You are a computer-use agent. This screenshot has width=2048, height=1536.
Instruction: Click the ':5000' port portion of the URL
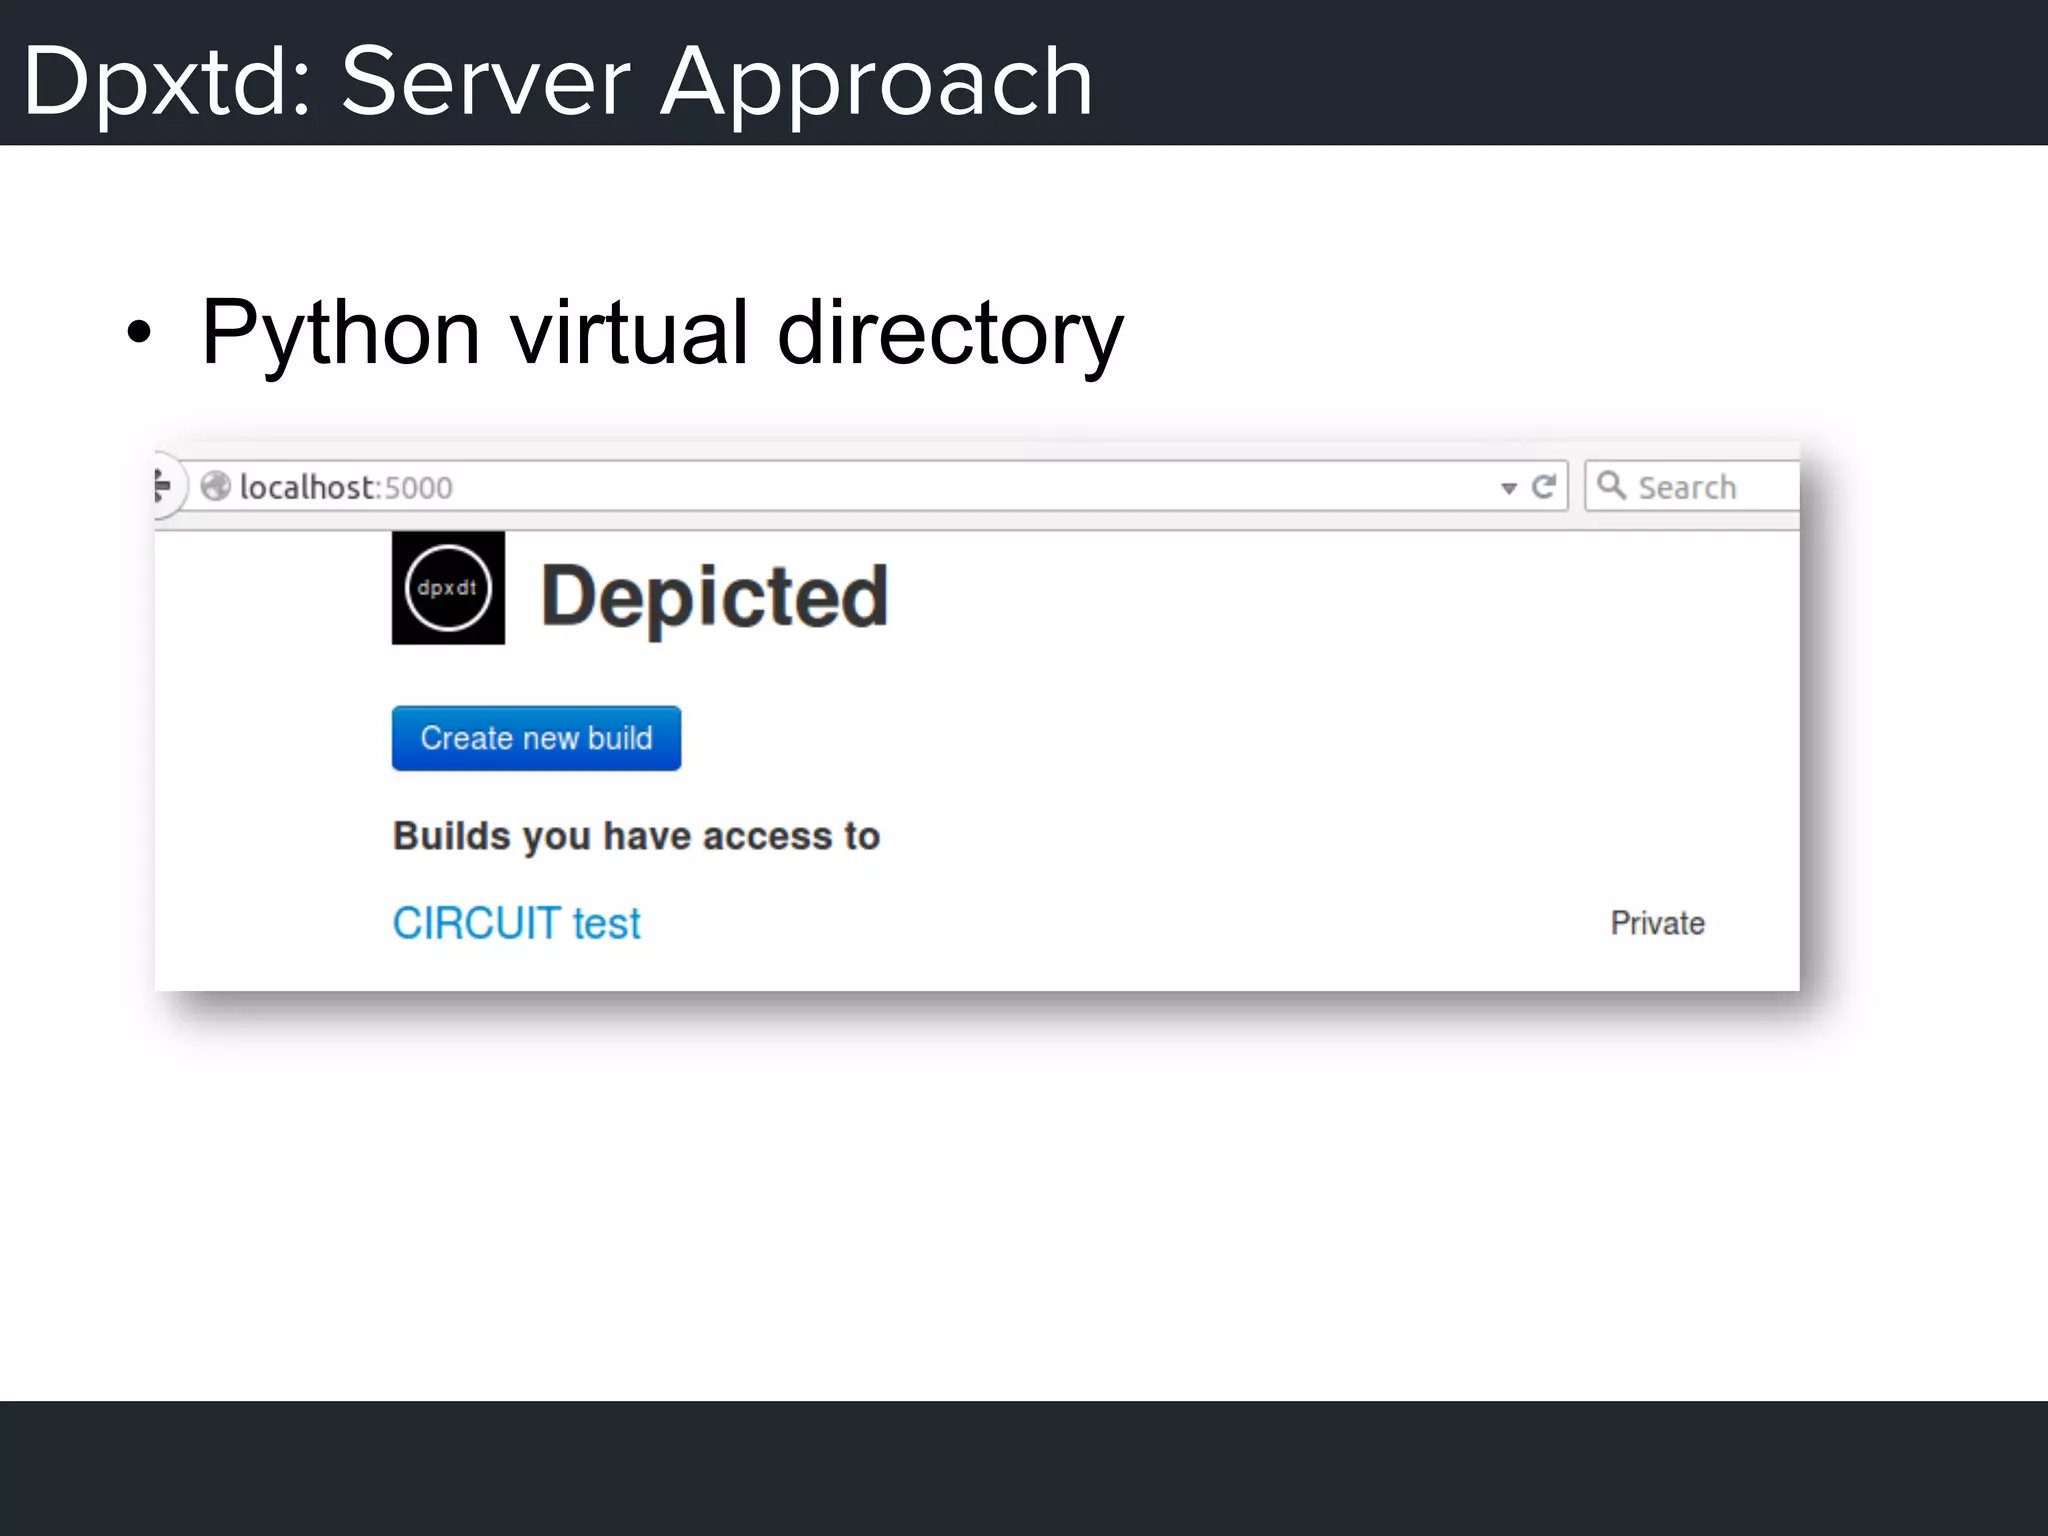pos(415,488)
